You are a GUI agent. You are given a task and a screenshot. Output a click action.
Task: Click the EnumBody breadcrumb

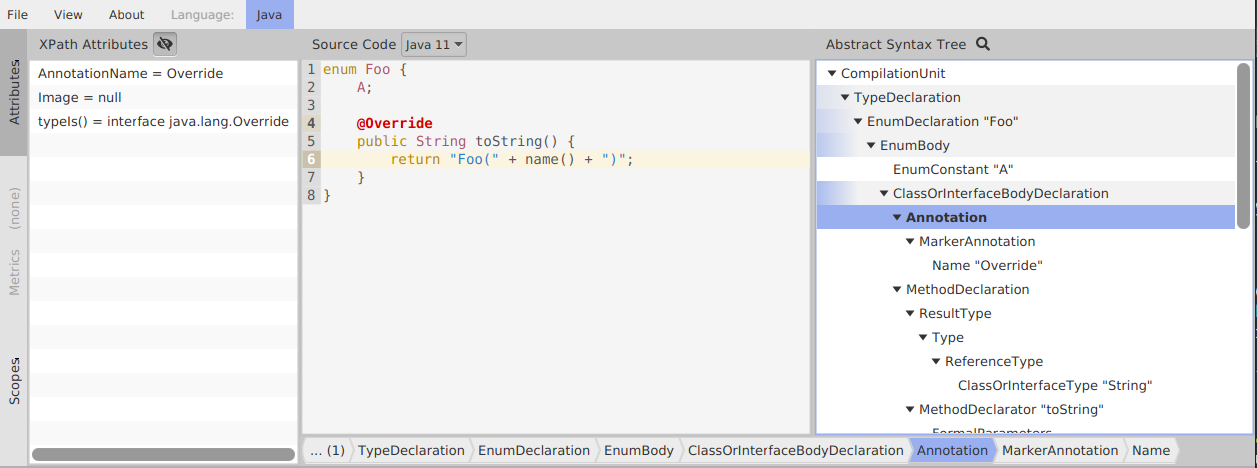tap(639, 451)
